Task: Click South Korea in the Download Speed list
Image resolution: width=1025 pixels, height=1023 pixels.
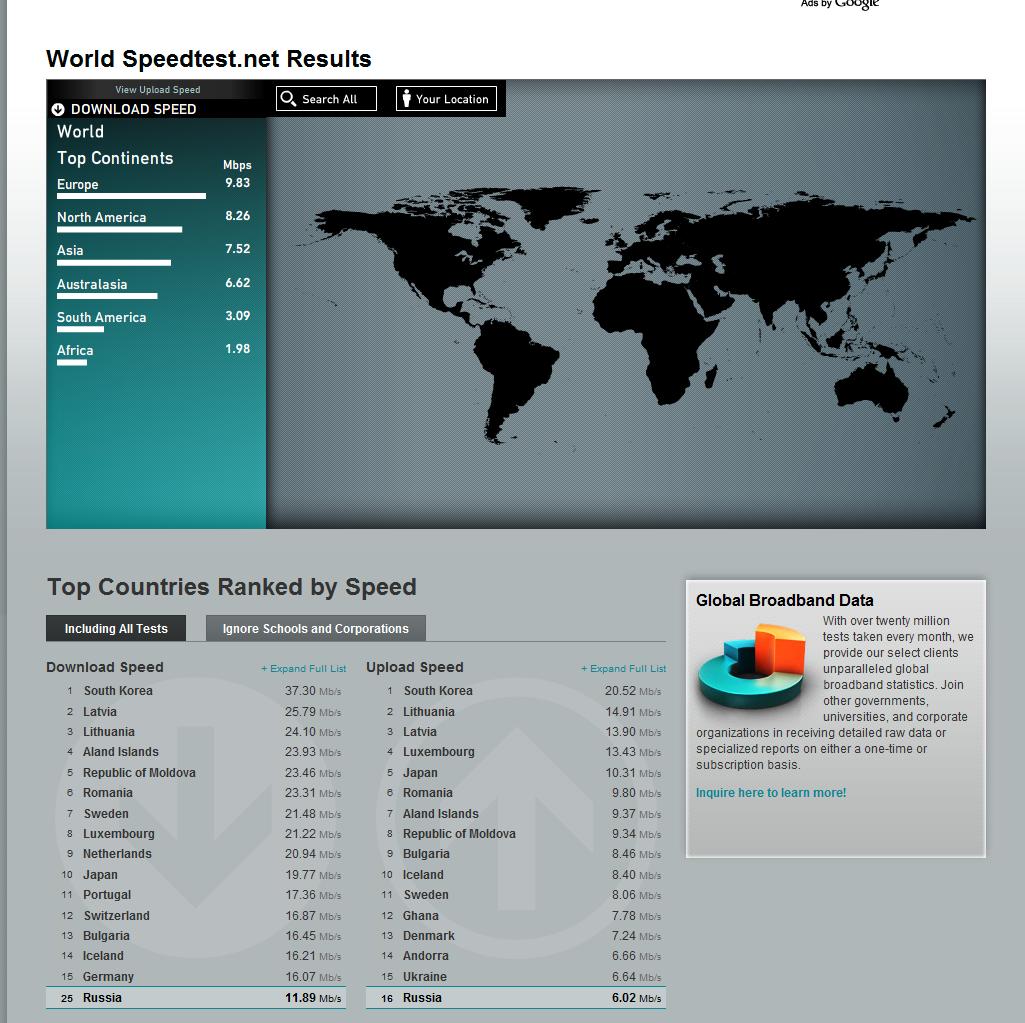Action: [118, 690]
